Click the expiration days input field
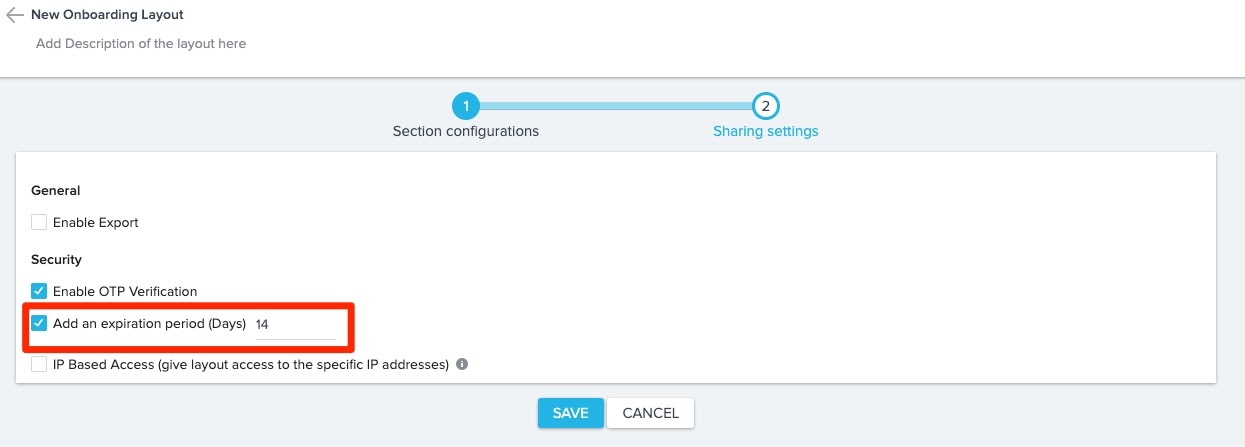1245x447 pixels. point(295,325)
